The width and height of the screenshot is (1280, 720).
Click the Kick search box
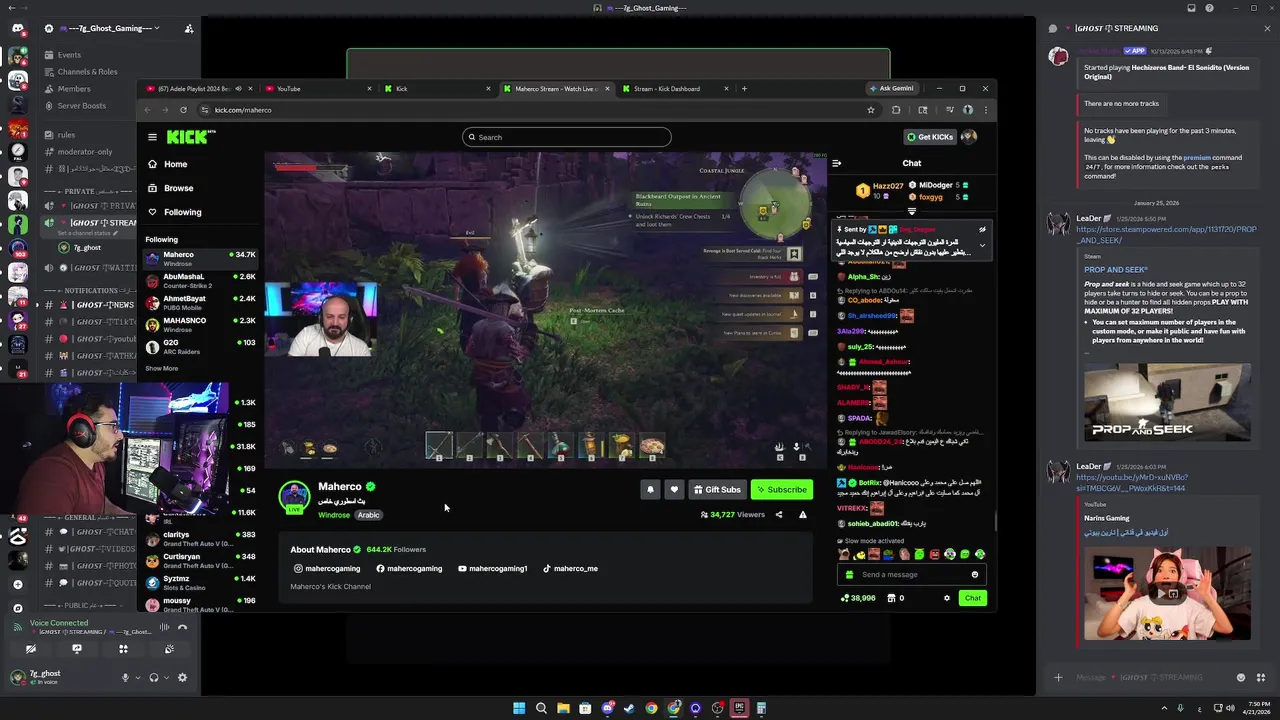click(x=566, y=137)
